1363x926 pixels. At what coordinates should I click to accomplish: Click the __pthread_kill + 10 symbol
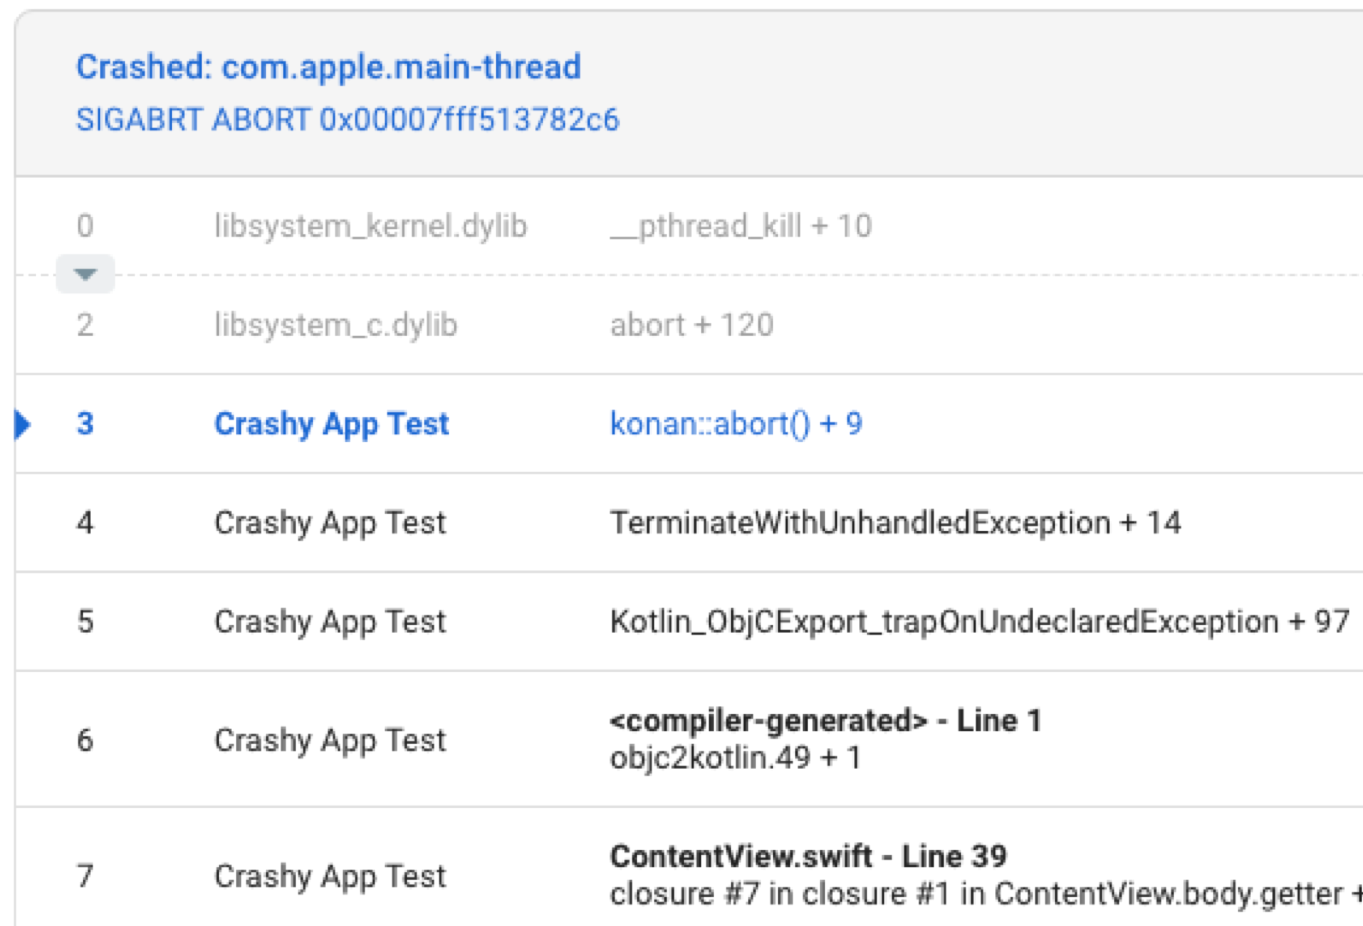(740, 226)
